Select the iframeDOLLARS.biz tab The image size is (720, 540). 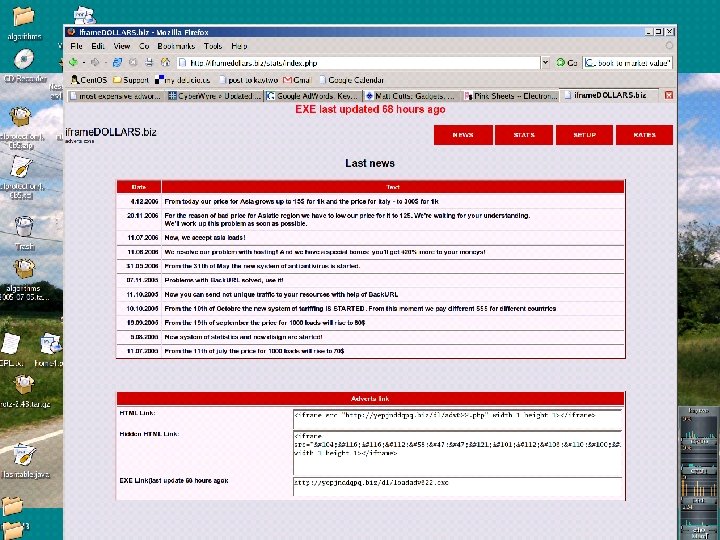[607, 95]
